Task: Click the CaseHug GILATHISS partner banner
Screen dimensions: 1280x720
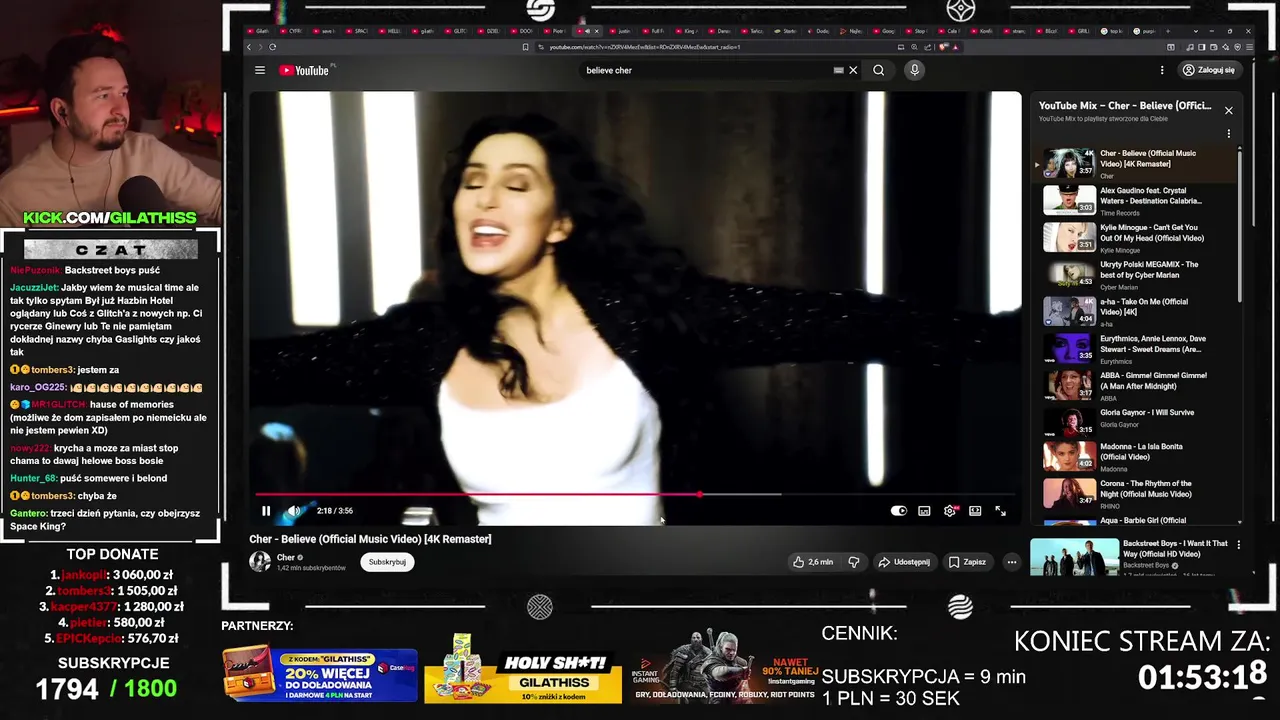Action: (320, 675)
